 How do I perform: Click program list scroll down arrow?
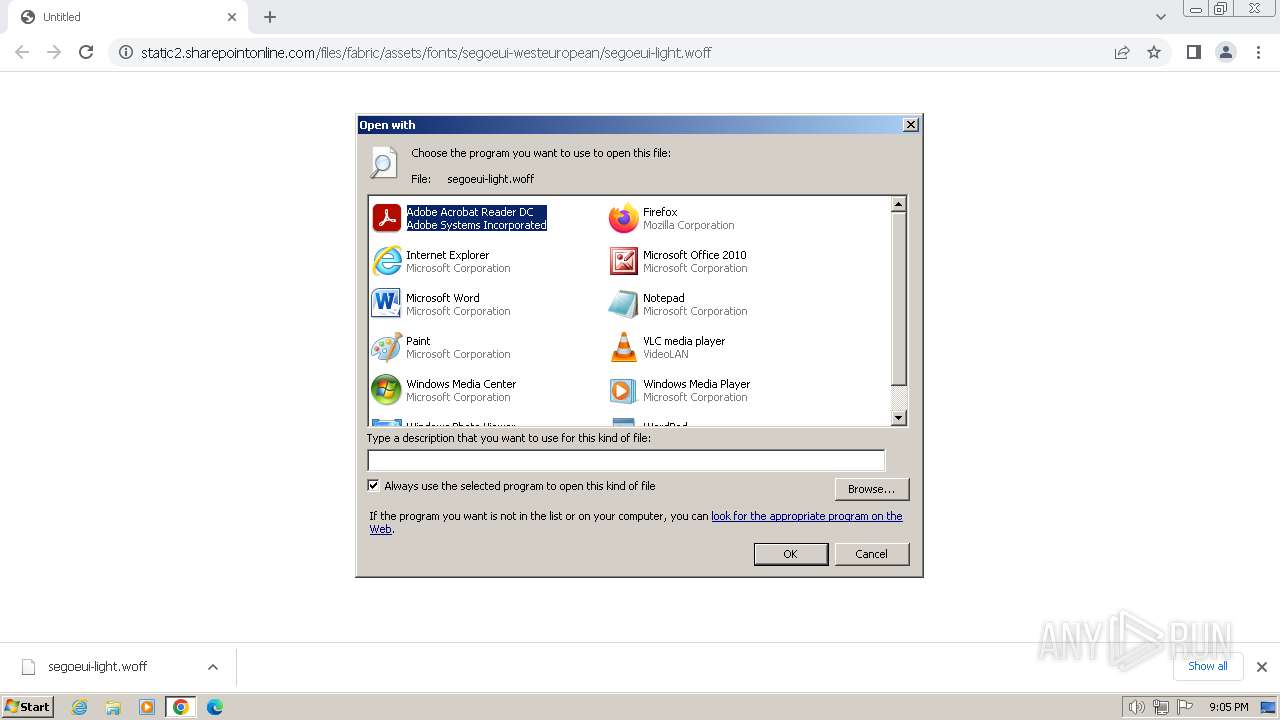[898, 418]
